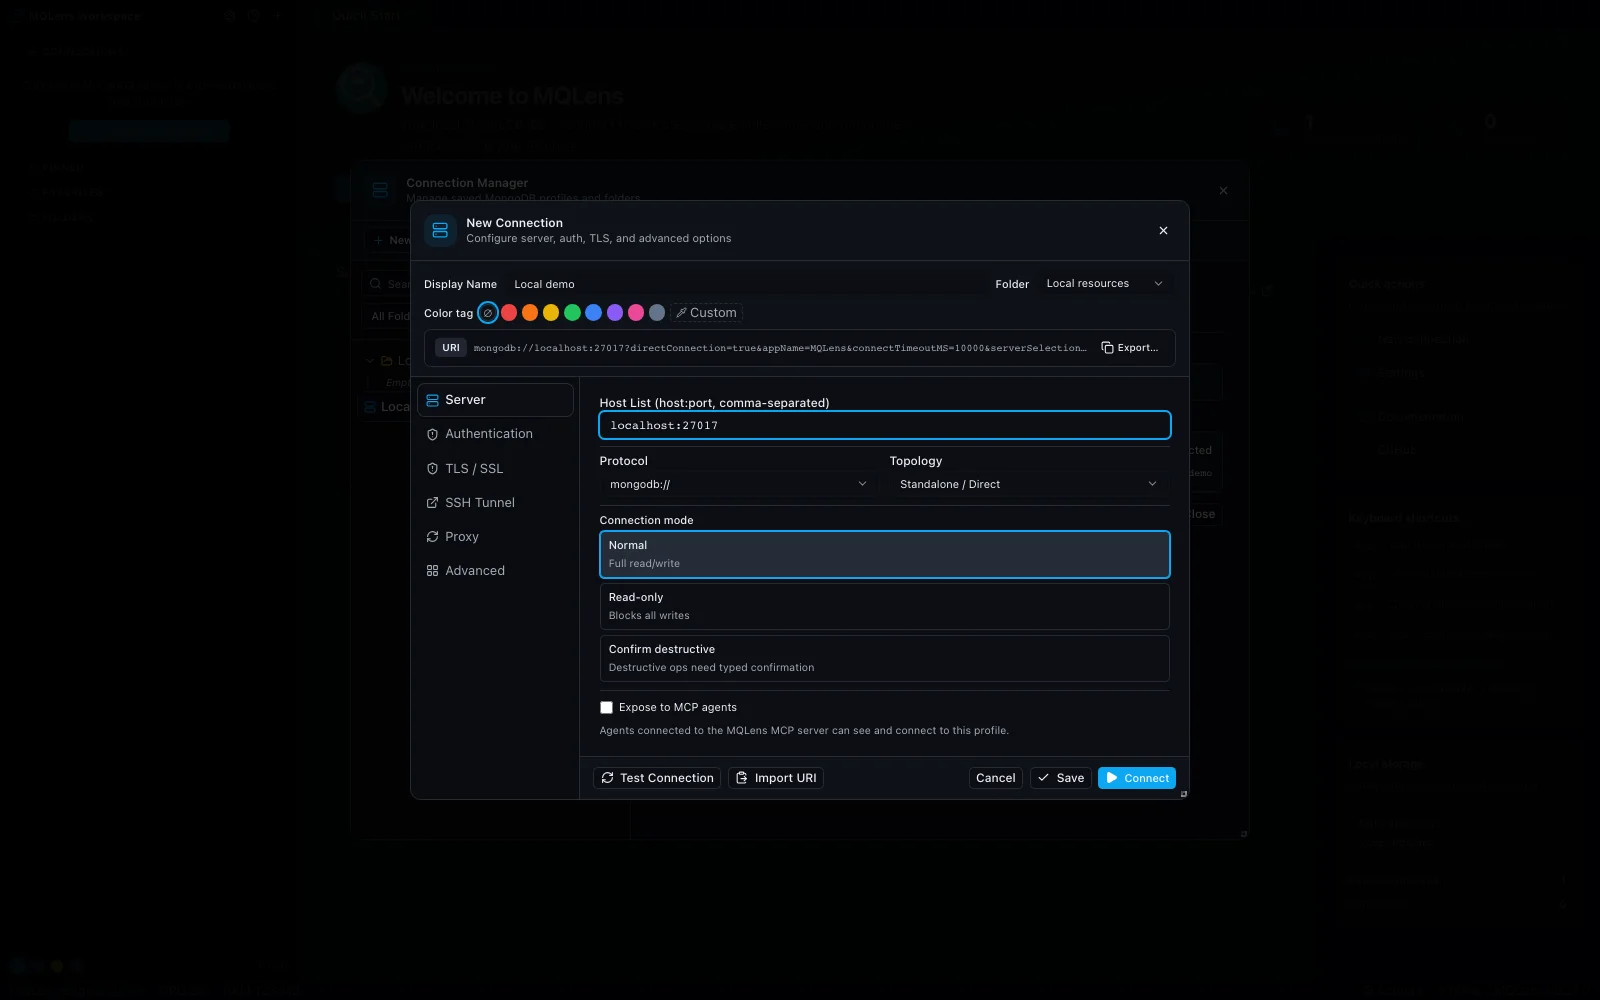Pick the gray color tag
This screenshot has height=1000, width=1600.
click(x=657, y=313)
